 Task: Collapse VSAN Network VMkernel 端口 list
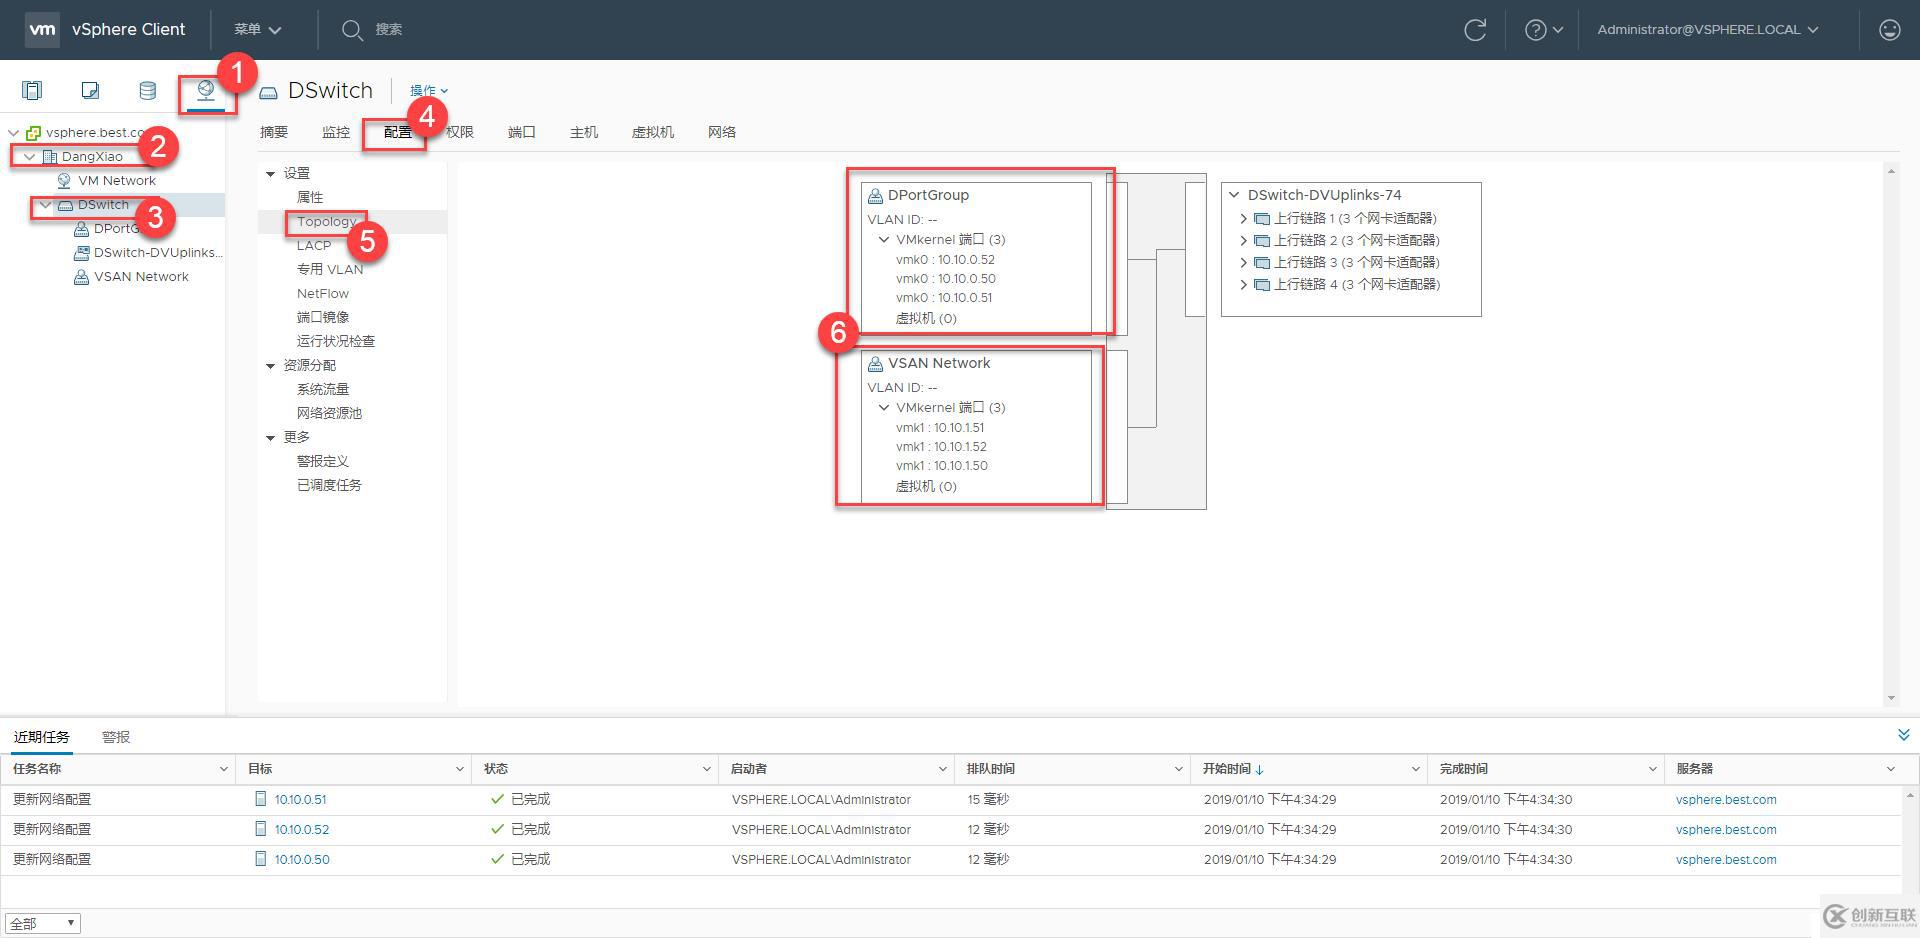click(x=884, y=407)
